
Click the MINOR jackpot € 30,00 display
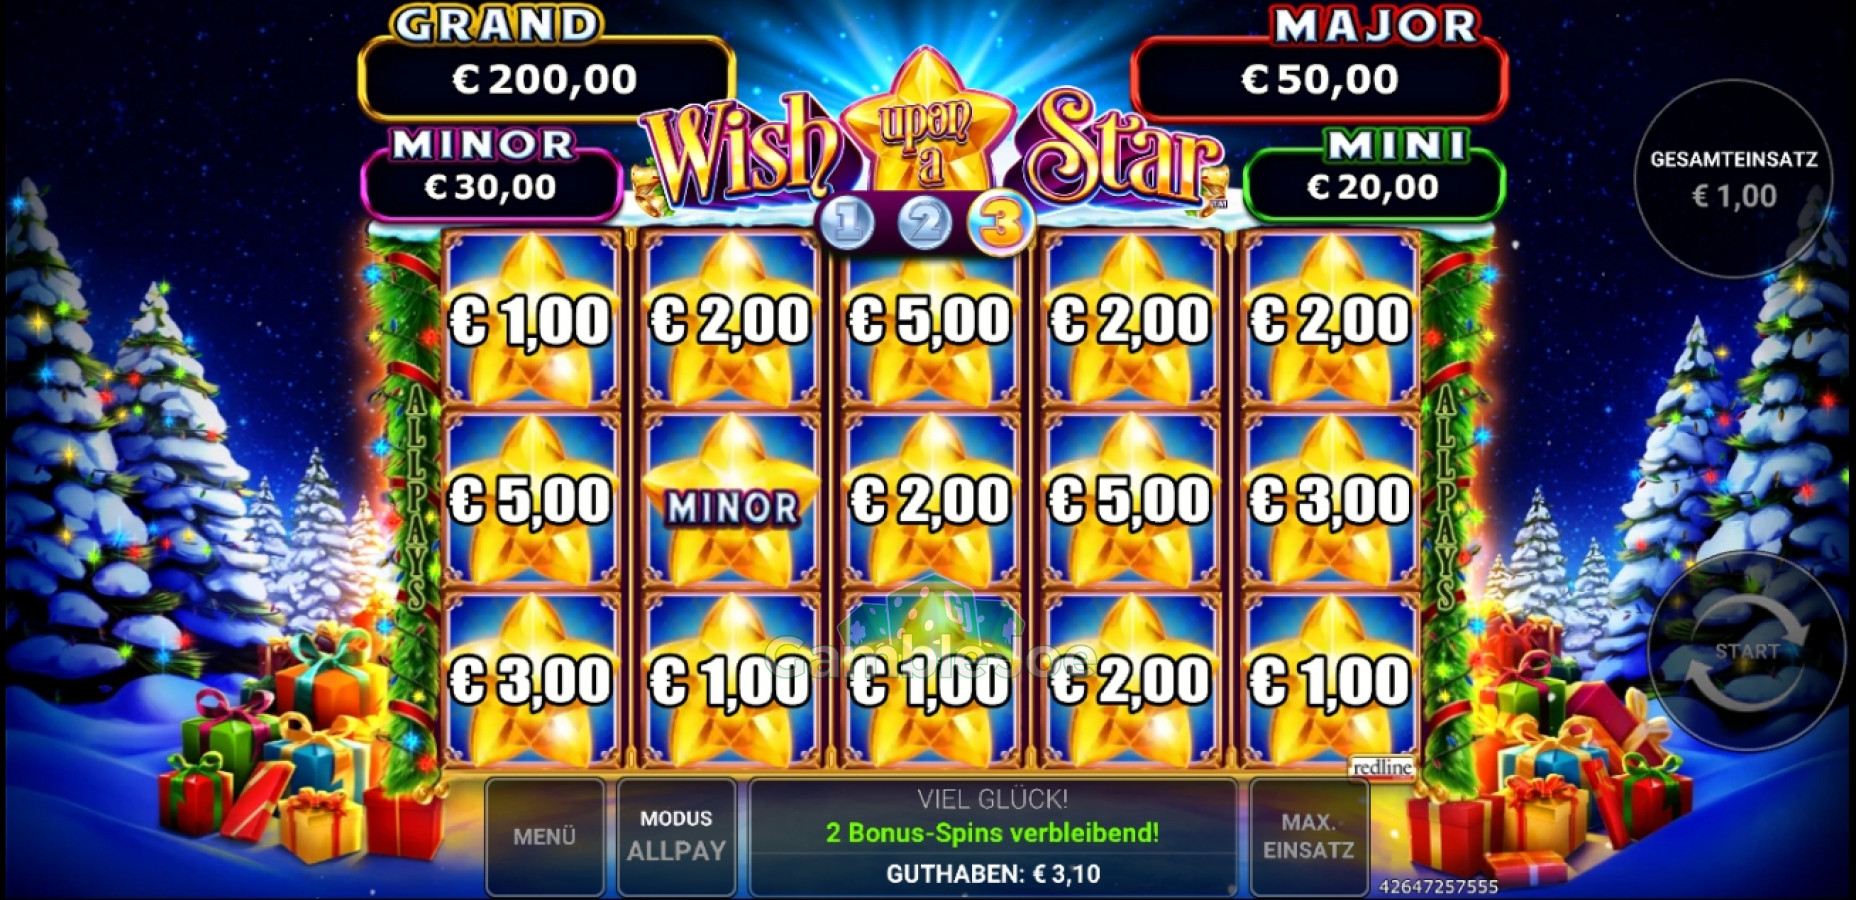(491, 186)
